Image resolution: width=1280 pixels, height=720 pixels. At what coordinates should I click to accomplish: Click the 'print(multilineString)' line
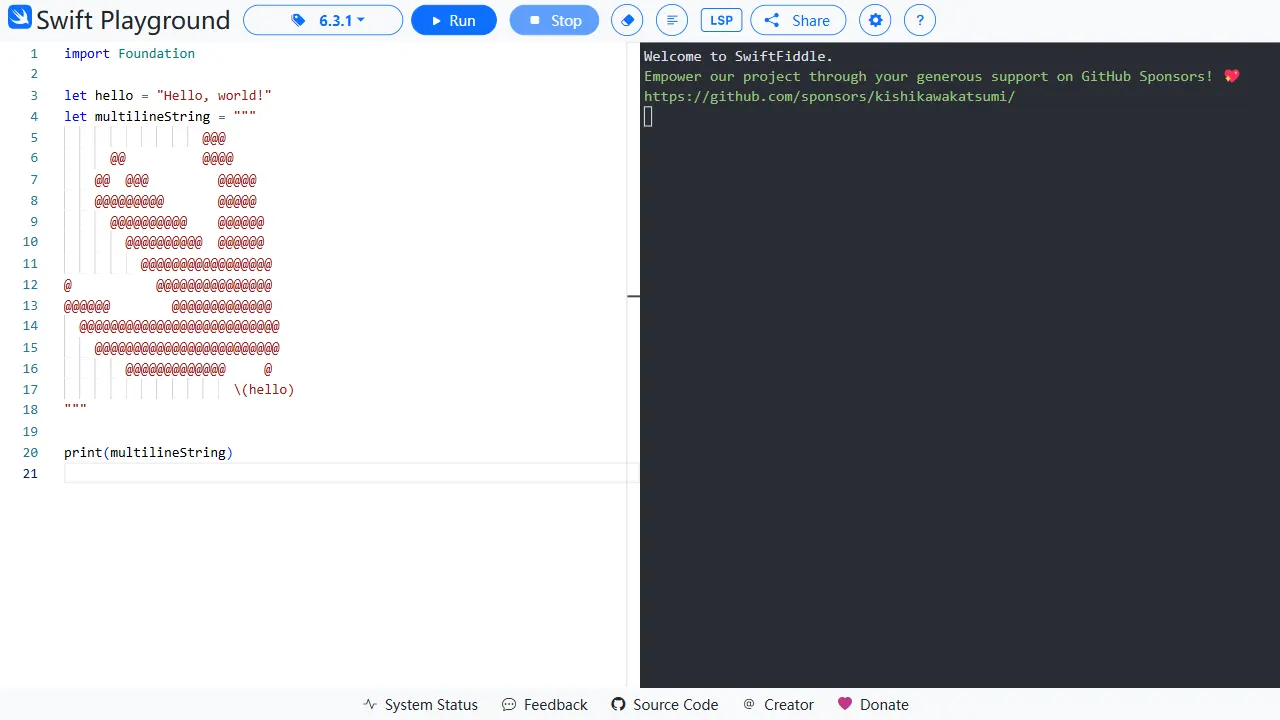pyautogui.click(x=148, y=453)
